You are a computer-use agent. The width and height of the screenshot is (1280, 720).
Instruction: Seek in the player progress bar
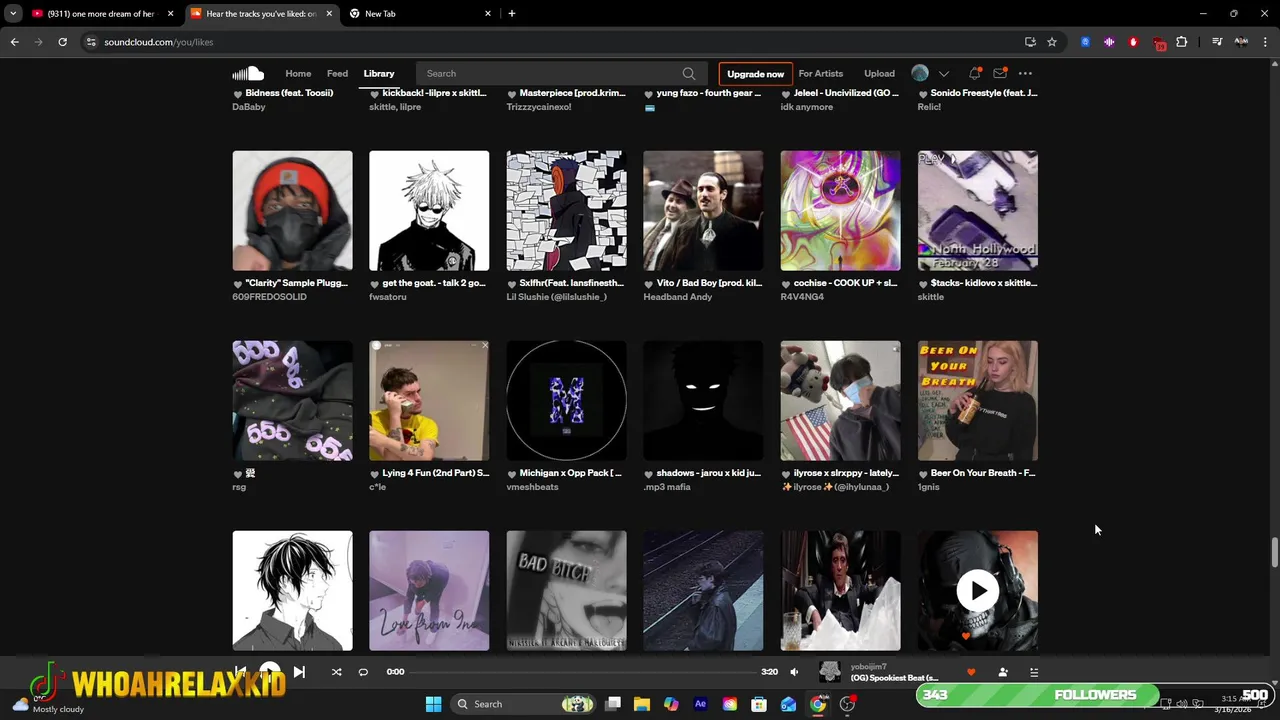click(583, 672)
